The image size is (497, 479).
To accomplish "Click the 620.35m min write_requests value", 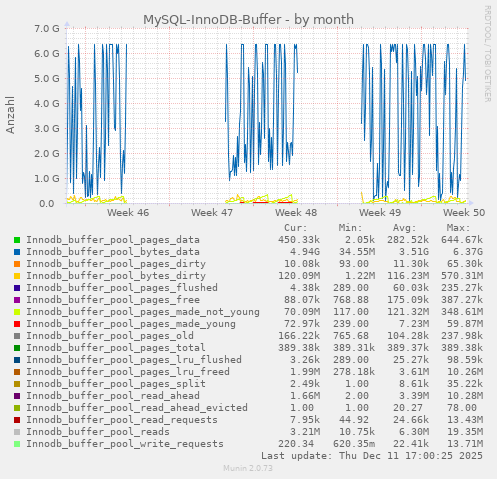I will point(354,444).
